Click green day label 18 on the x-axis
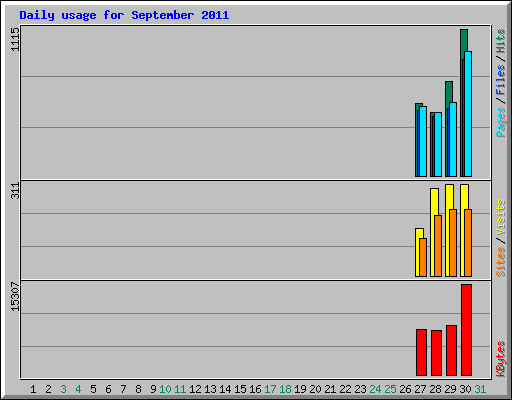The image size is (512, 400). click(x=285, y=389)
